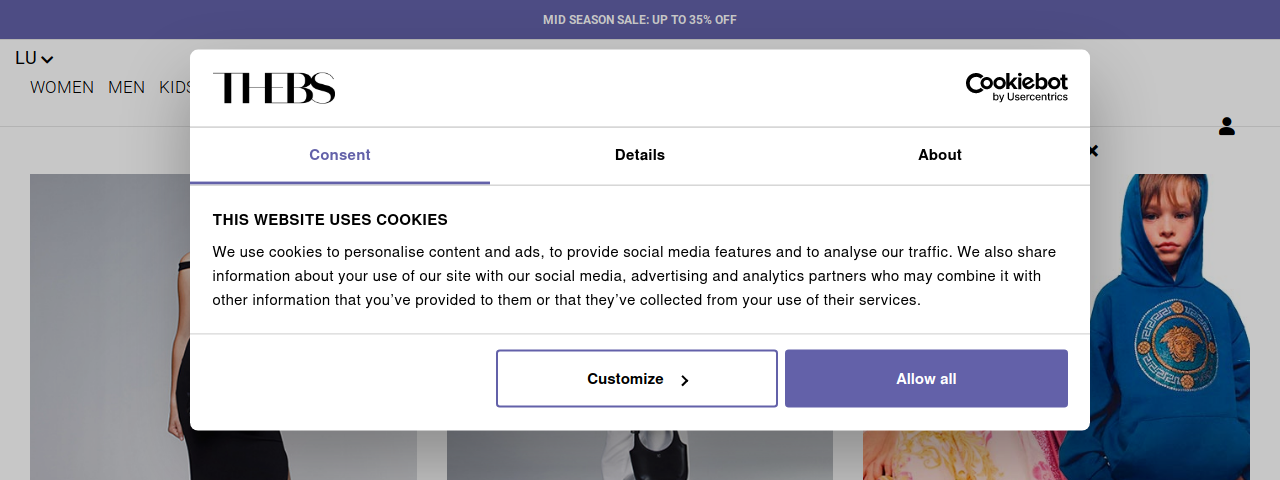Open the Cookiebot by Usercentrics logo

point(1016,87)
